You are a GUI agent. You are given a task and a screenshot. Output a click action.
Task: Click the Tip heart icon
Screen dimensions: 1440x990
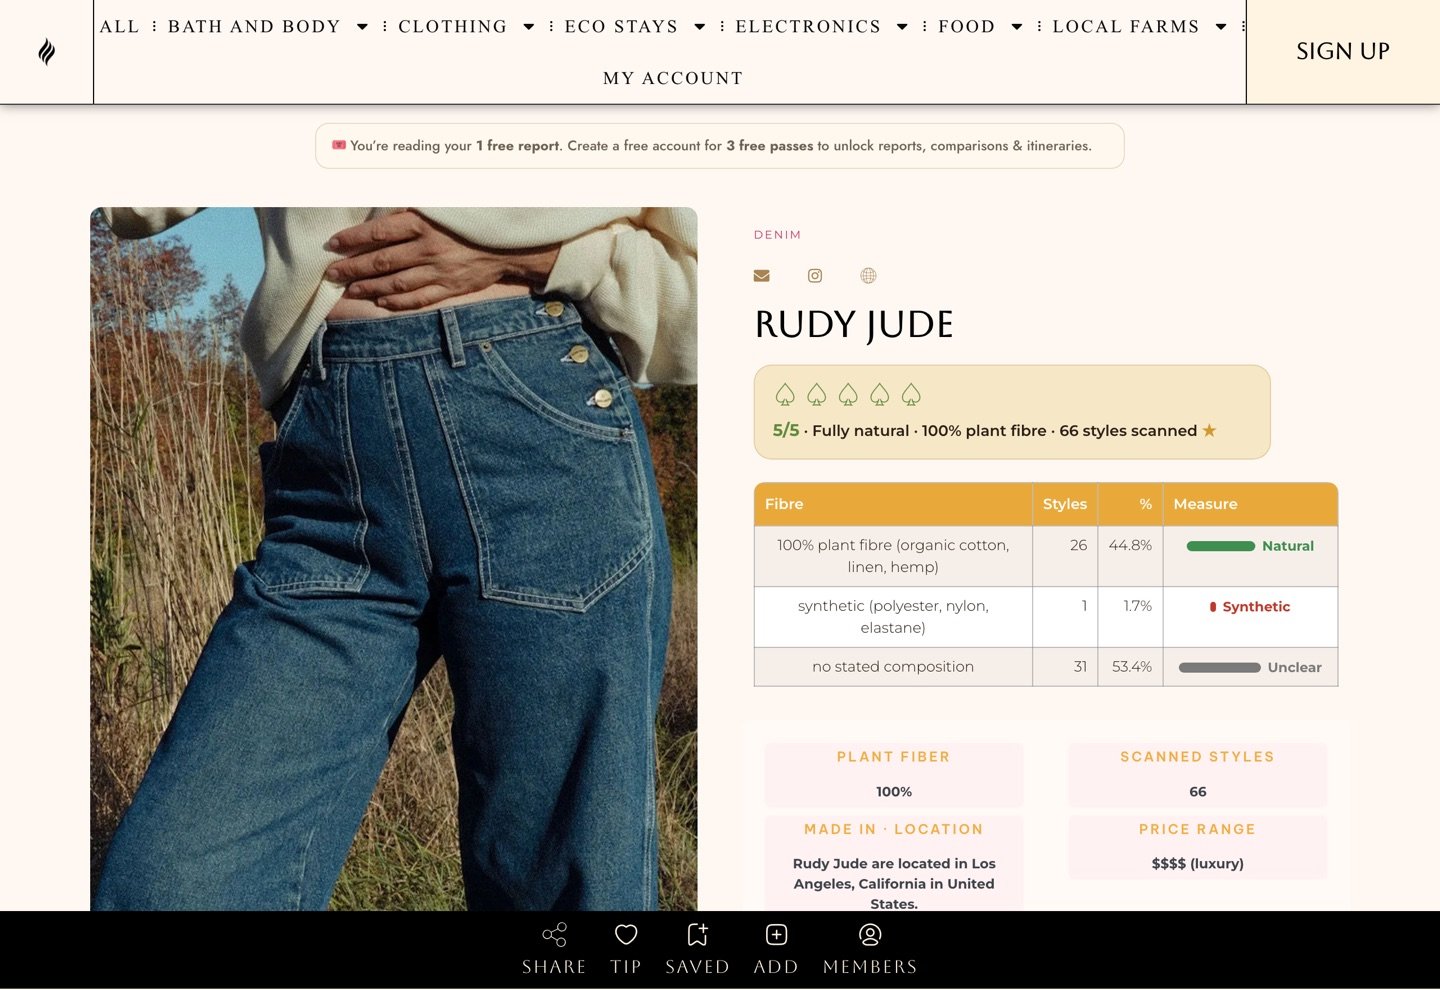tap(626, 934)
